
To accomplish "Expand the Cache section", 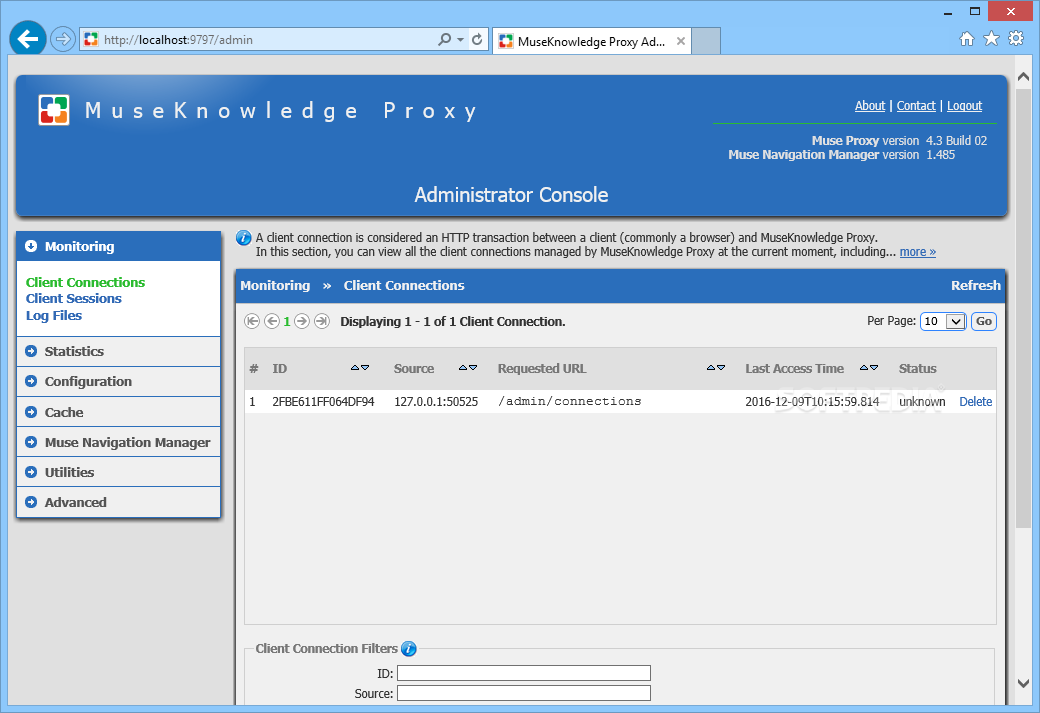I will pyautogui.click(x=119, y=412).
